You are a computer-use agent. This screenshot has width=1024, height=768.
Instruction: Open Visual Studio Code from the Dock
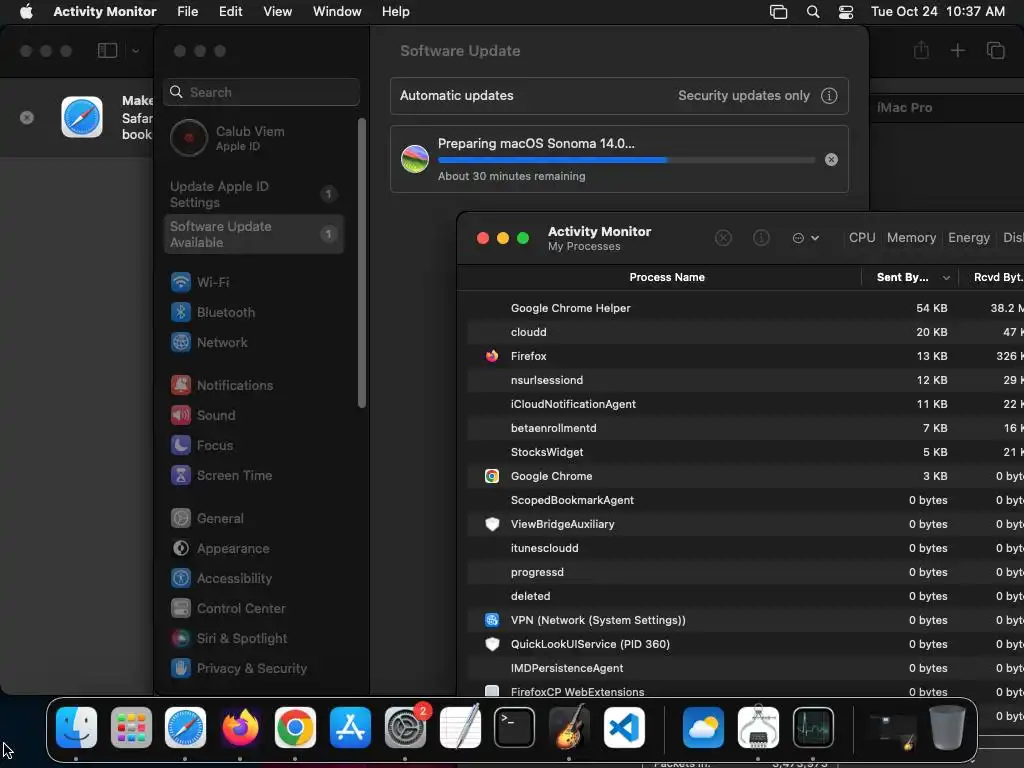coord(624,728)
